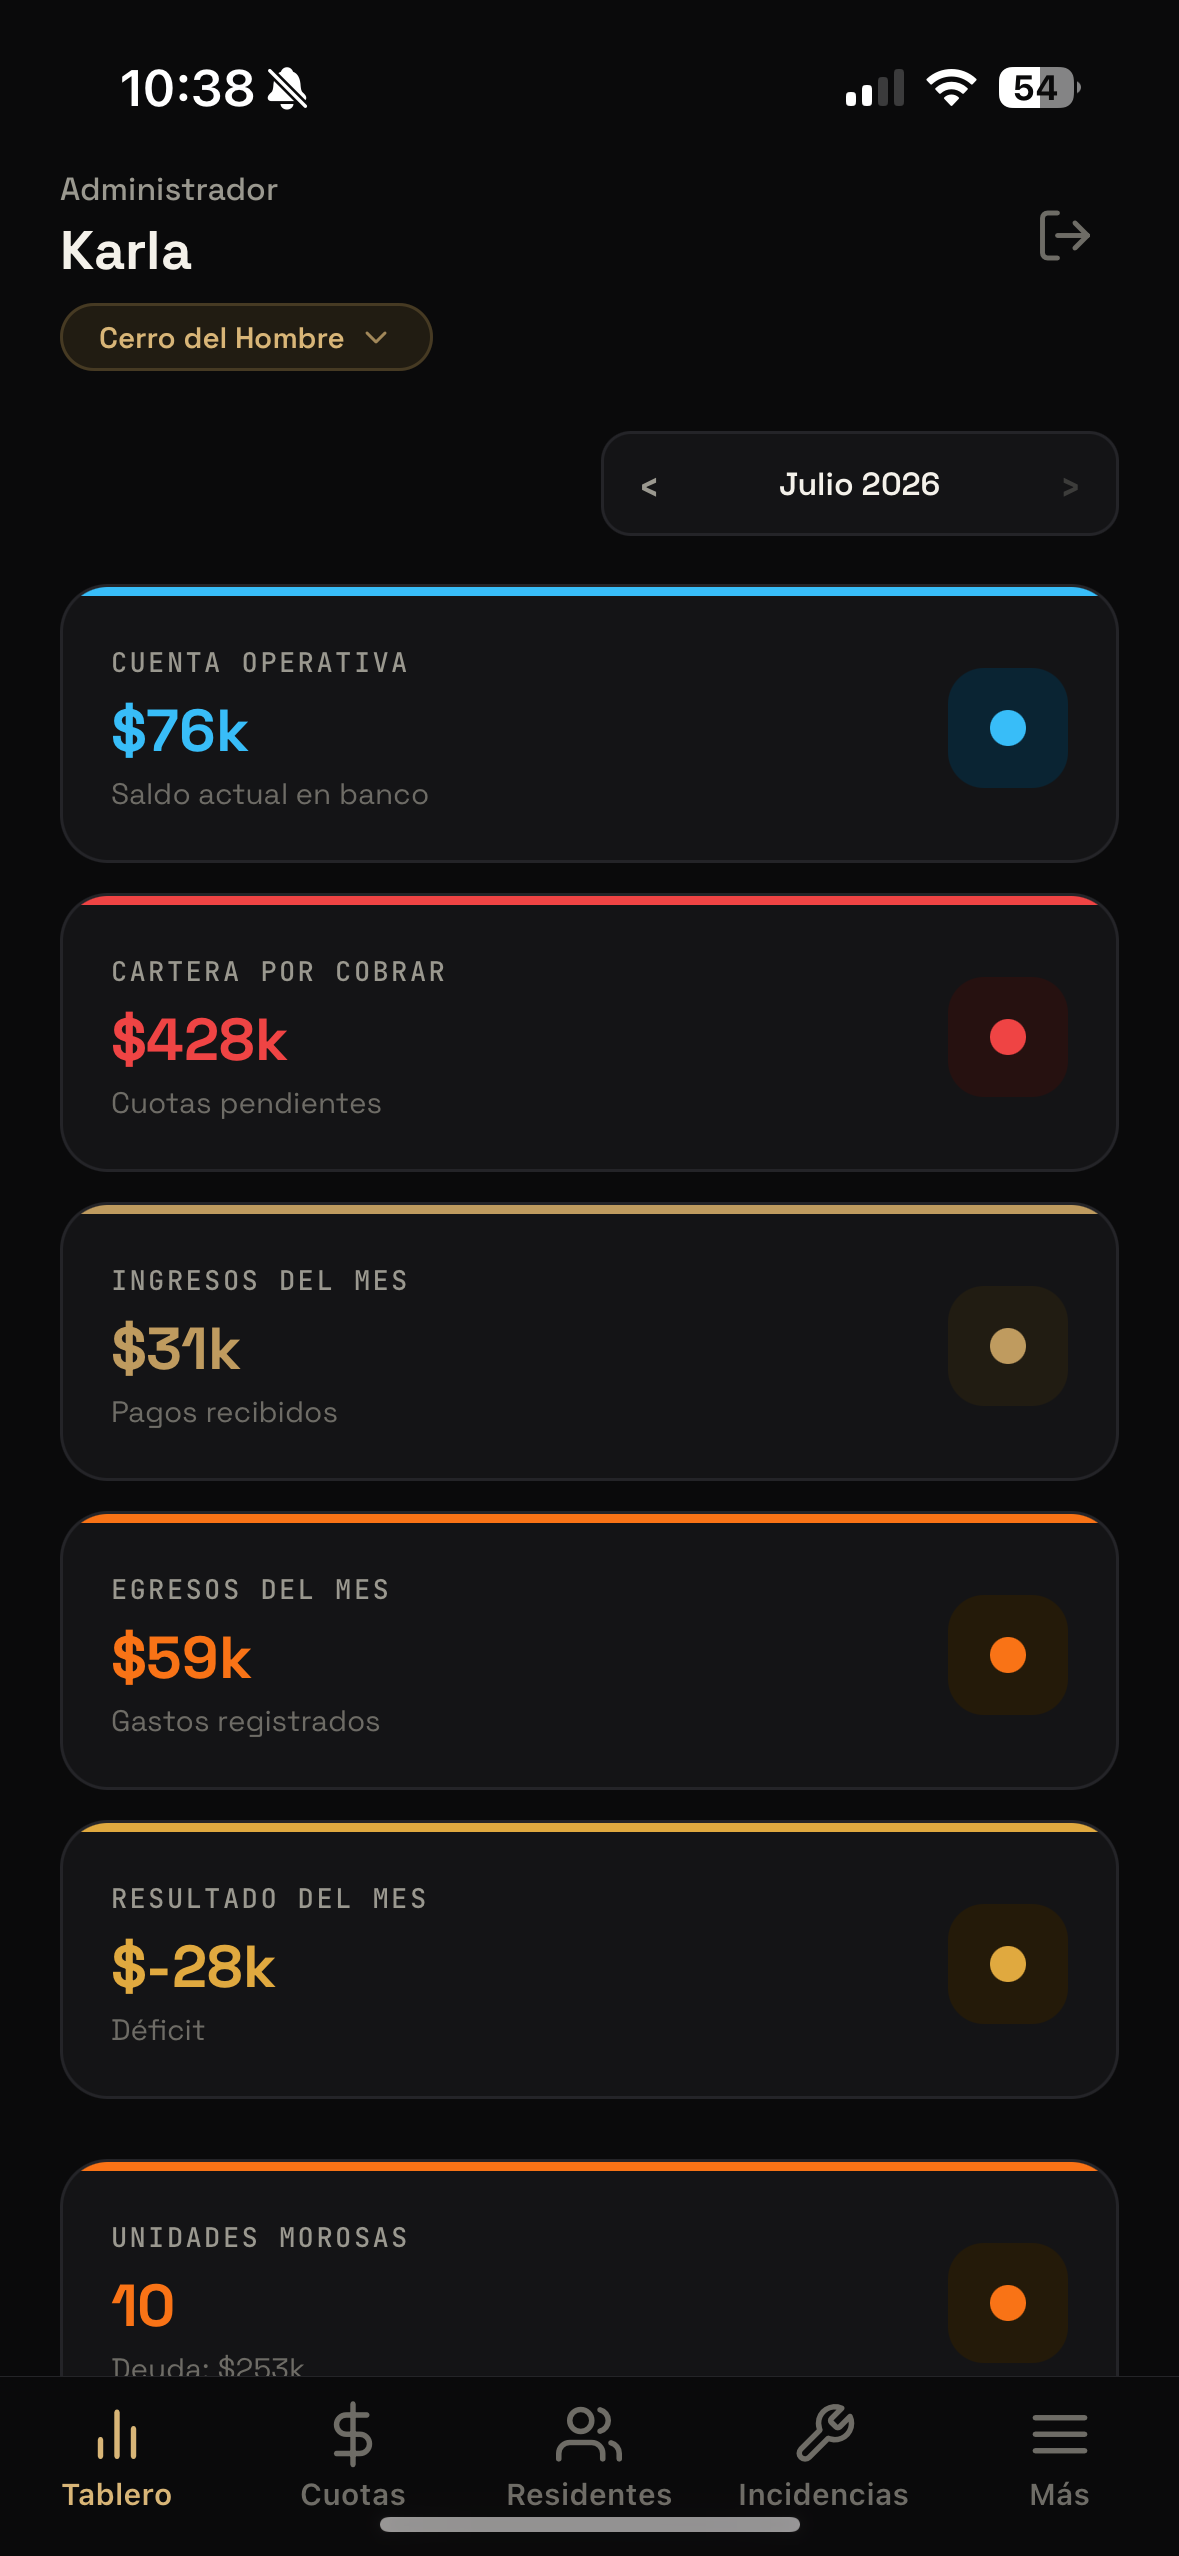This screenshot has width=1179, height=2556.
Task: Tap the orange Egresos del Mes icon
Action: coord(1007,1655)
